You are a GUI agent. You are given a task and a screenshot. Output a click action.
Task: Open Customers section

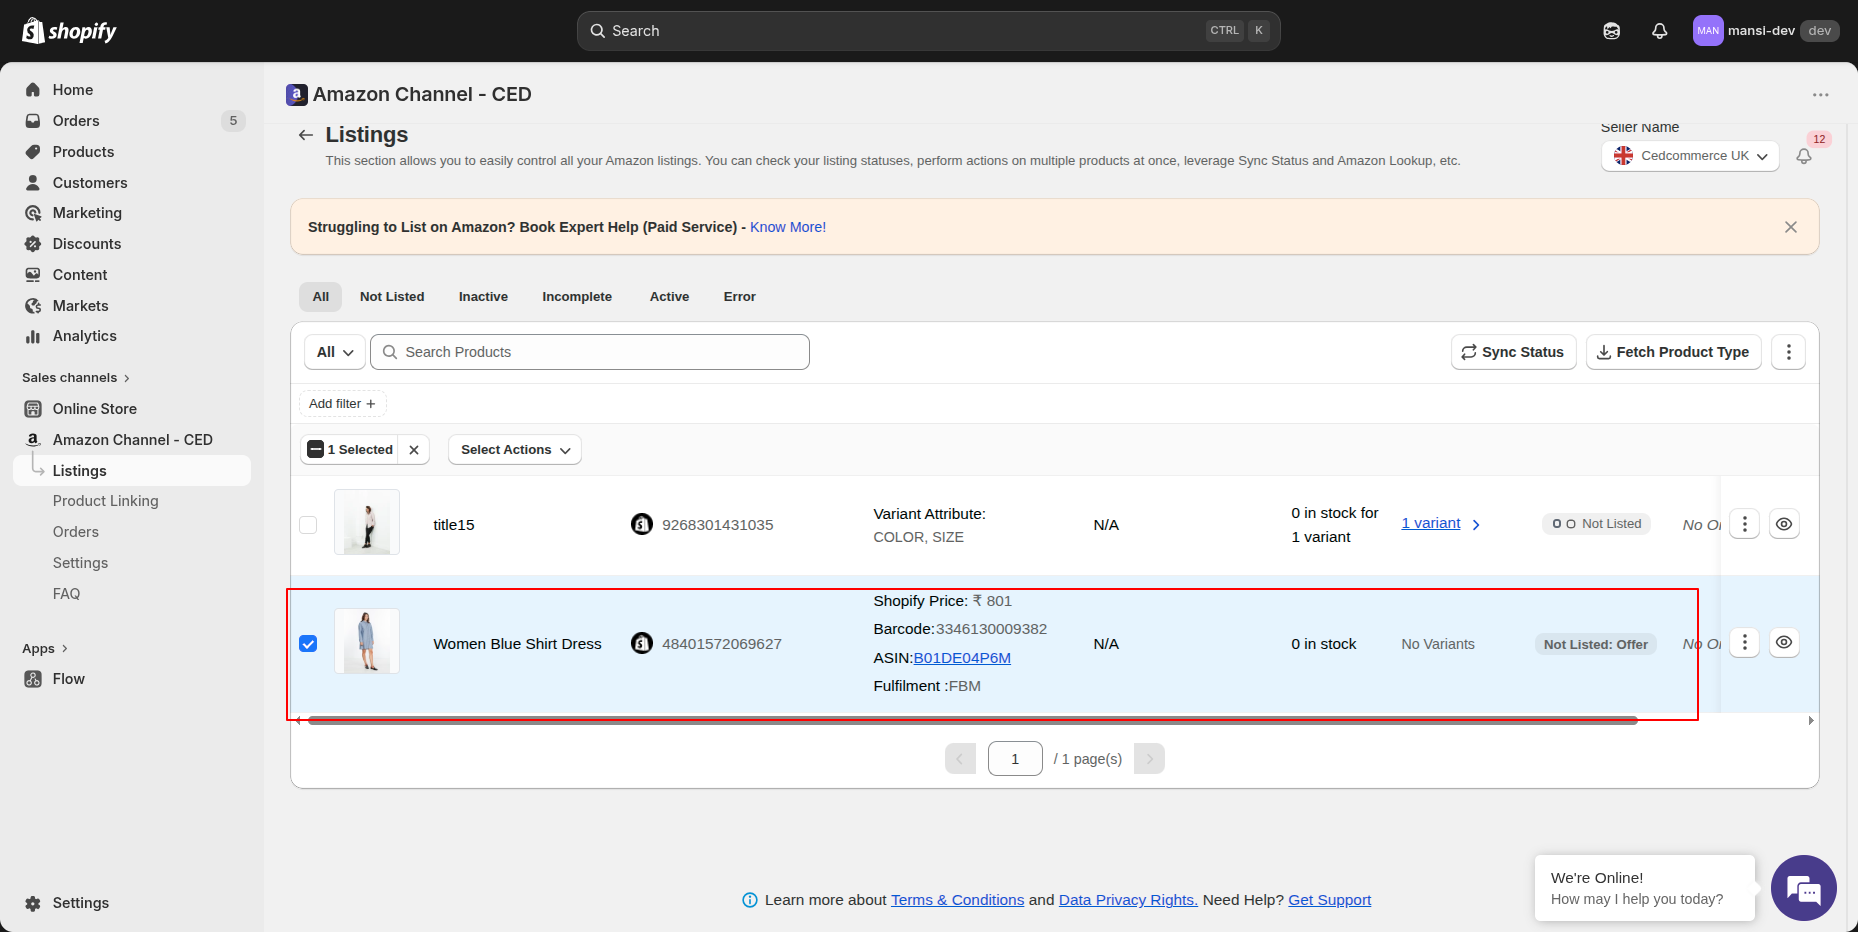click(90, 183)
